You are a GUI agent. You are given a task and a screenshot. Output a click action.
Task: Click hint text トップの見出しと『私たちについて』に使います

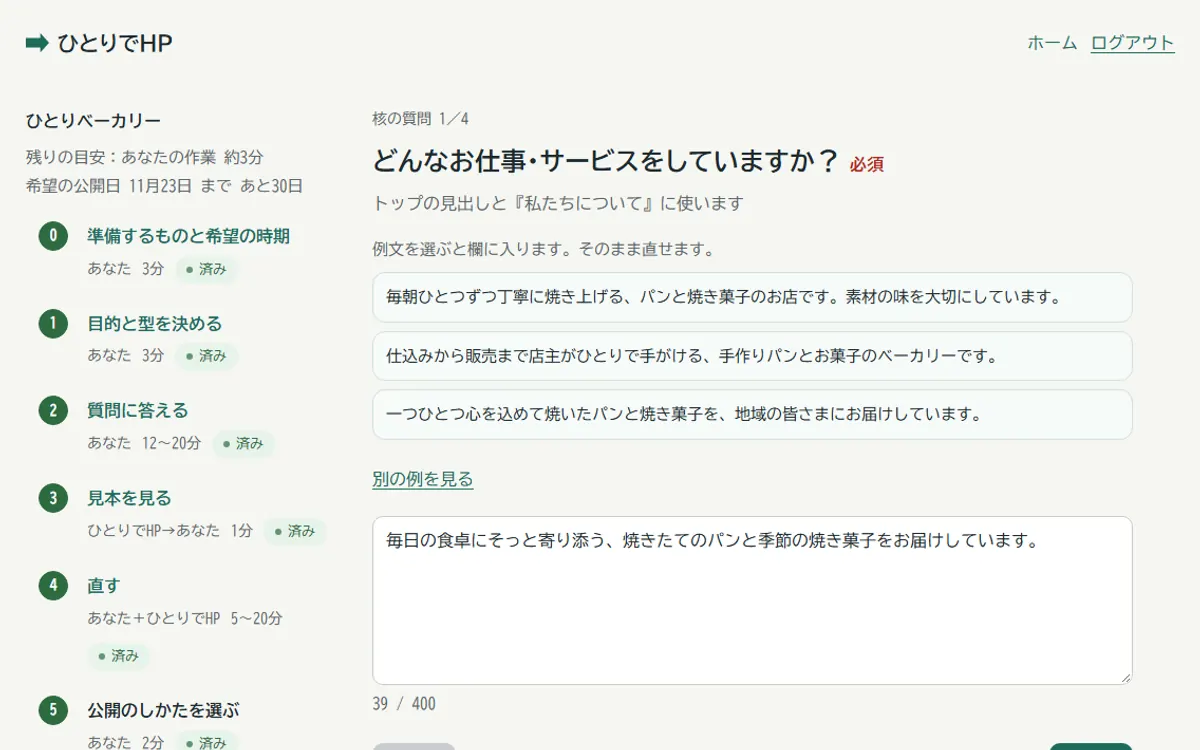(558, 204)
